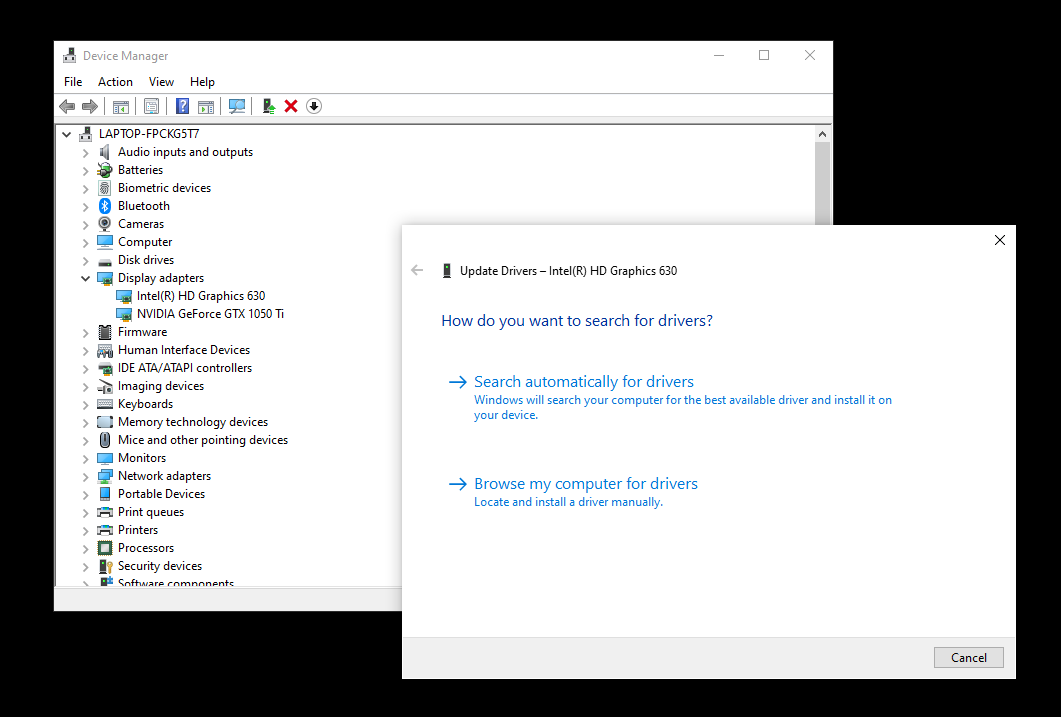Click the device tree vertical scrollbar thumb
The width and height of the screenshot is (1061, 717).
click(x=822, y=183)
